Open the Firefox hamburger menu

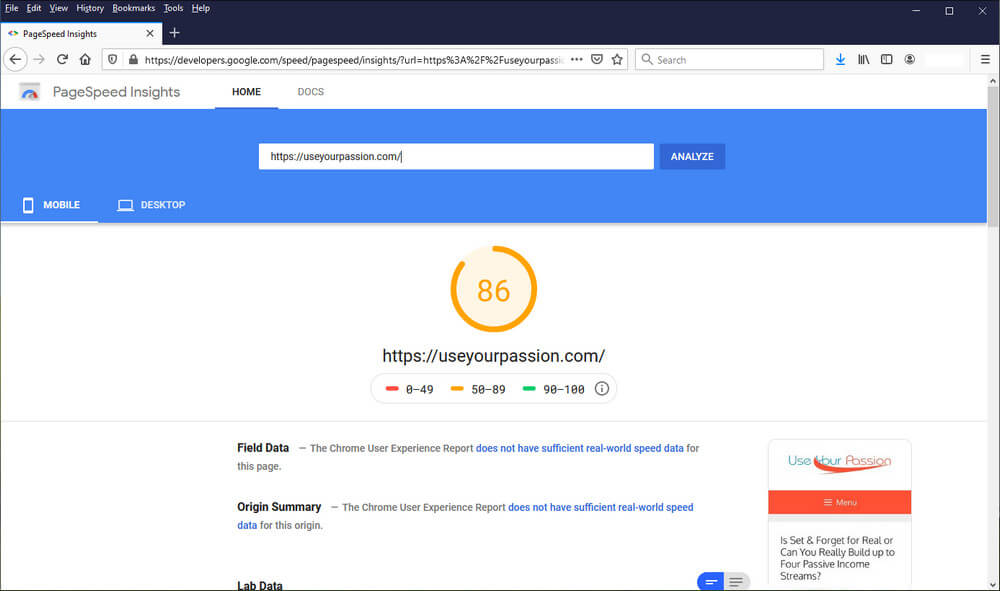click(x=985, y=59)
